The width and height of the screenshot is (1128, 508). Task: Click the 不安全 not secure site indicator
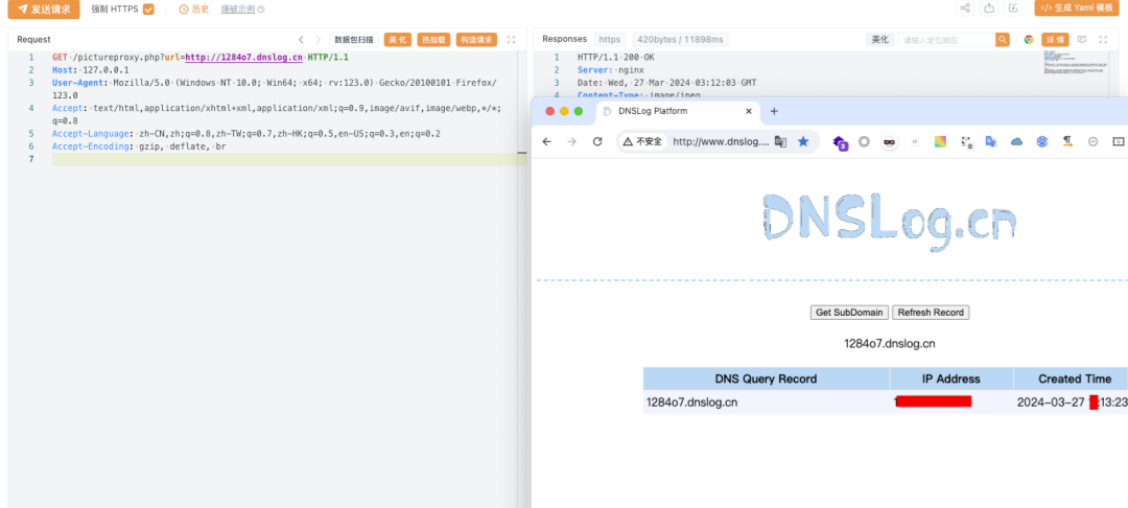pyautogui.click(x=642, y=142)
